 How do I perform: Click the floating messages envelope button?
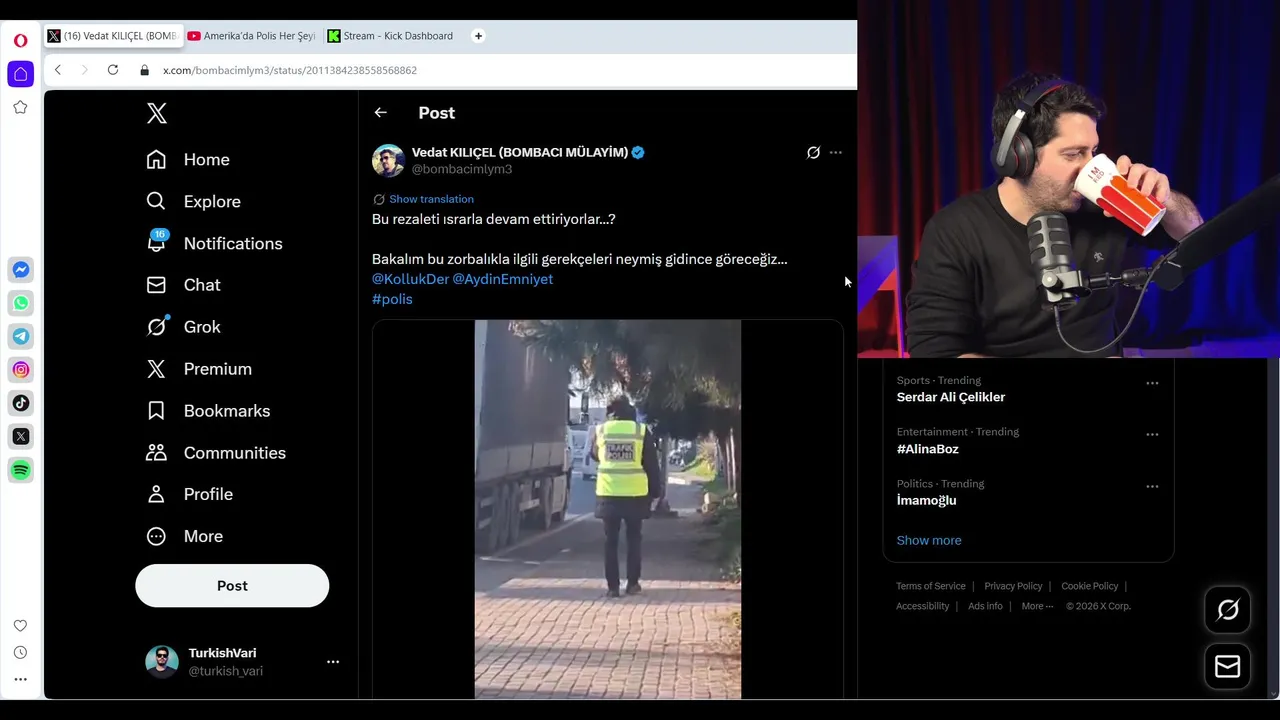[x=1227, y=667]
